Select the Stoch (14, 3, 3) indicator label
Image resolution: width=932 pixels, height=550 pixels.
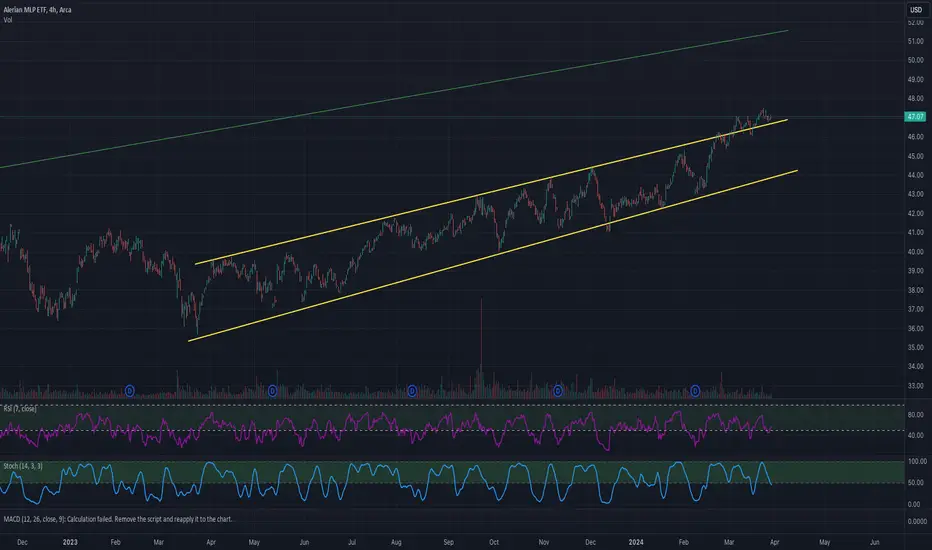coord(23,466)
